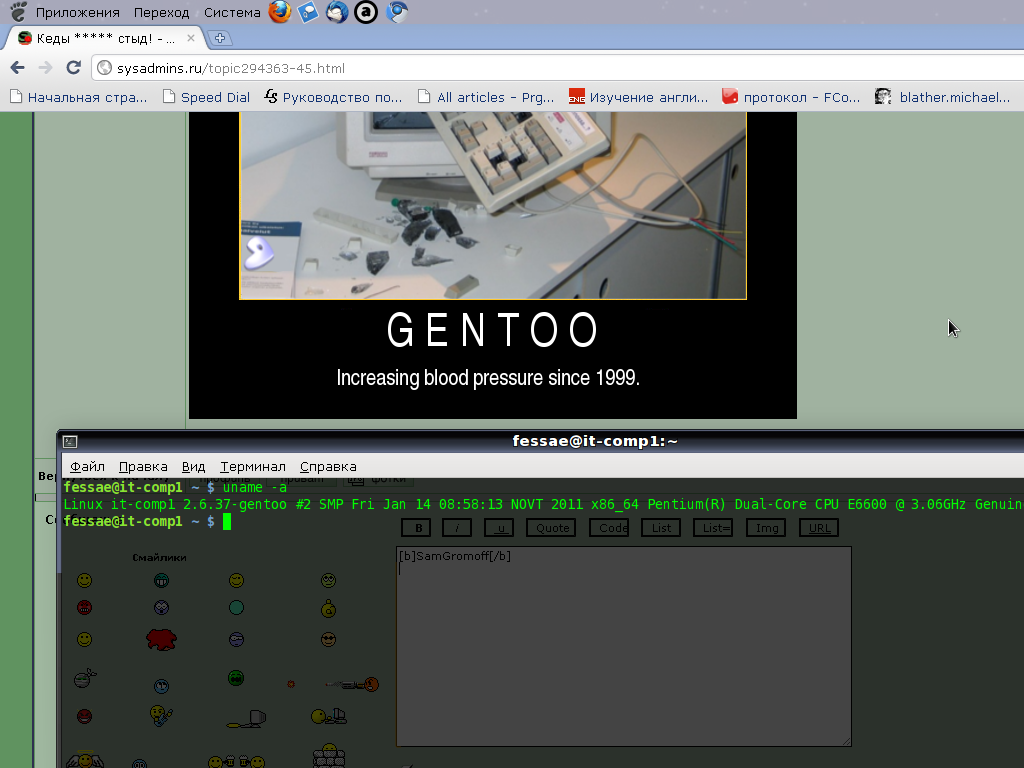Open the terminal Терминал menu
The height and width of the screenshot is (768, 1024).
pos(253,466)
